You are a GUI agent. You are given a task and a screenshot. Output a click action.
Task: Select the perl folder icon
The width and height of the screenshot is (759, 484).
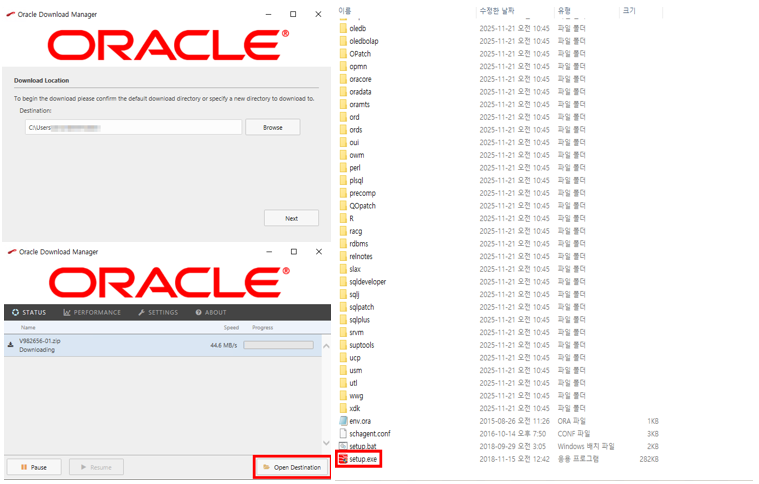pos(343,167)
